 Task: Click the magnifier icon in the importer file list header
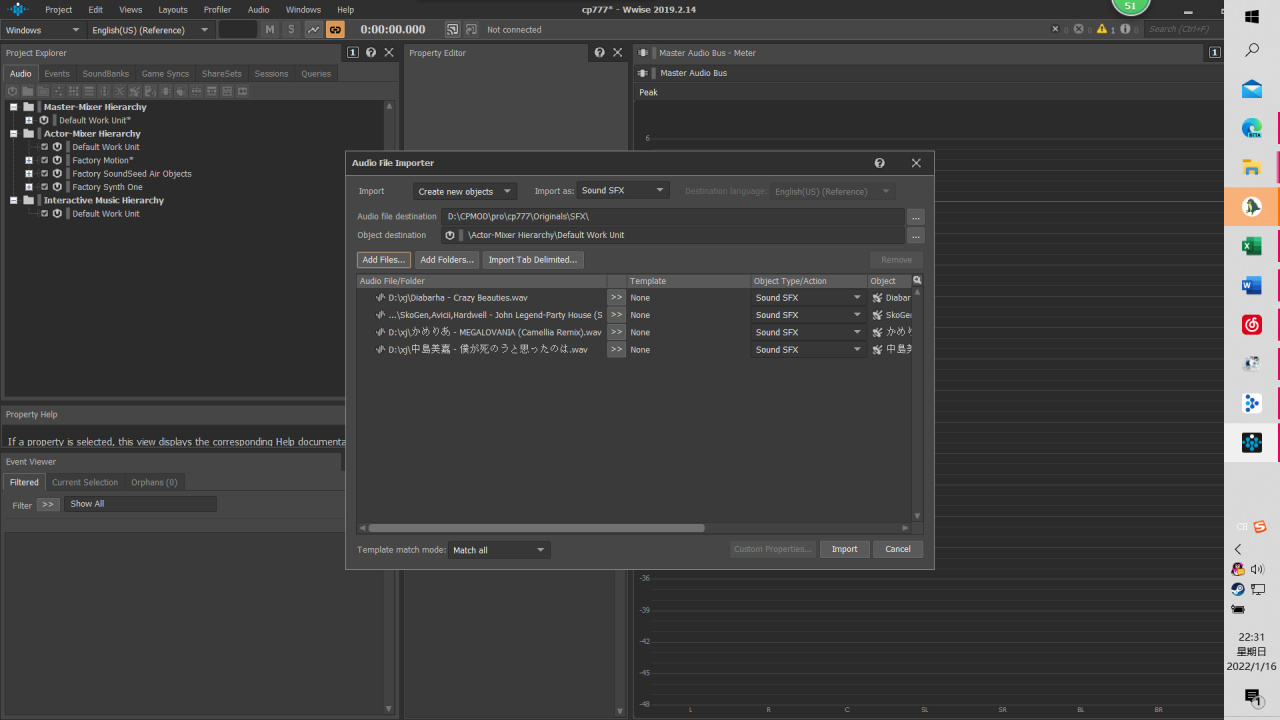(917, 281)
